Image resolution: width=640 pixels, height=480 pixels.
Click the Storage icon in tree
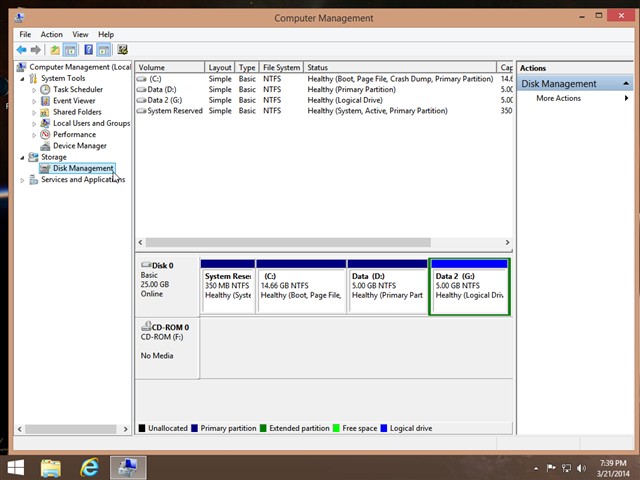point(33,157)
